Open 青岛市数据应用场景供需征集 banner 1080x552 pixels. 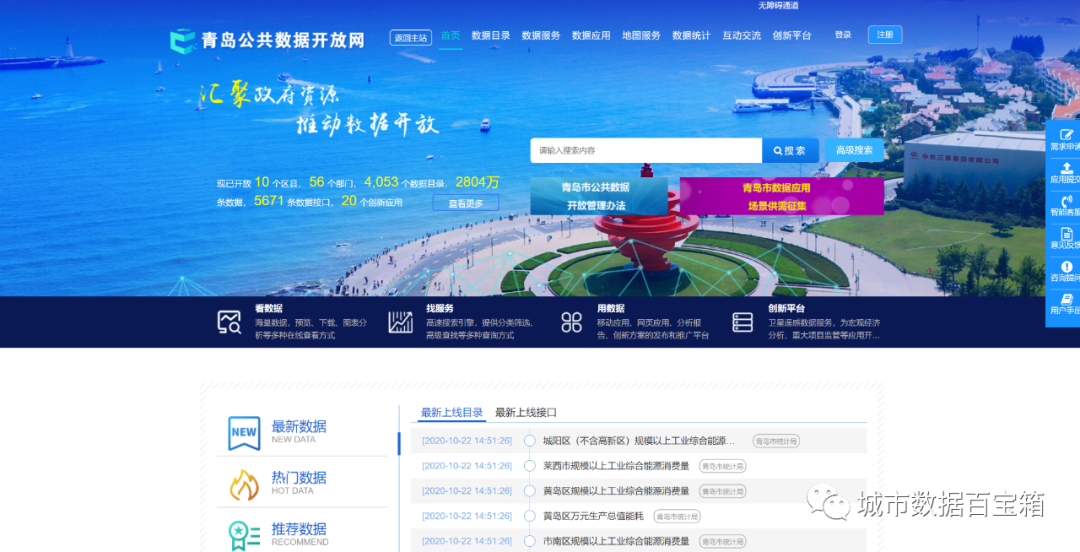782,196
